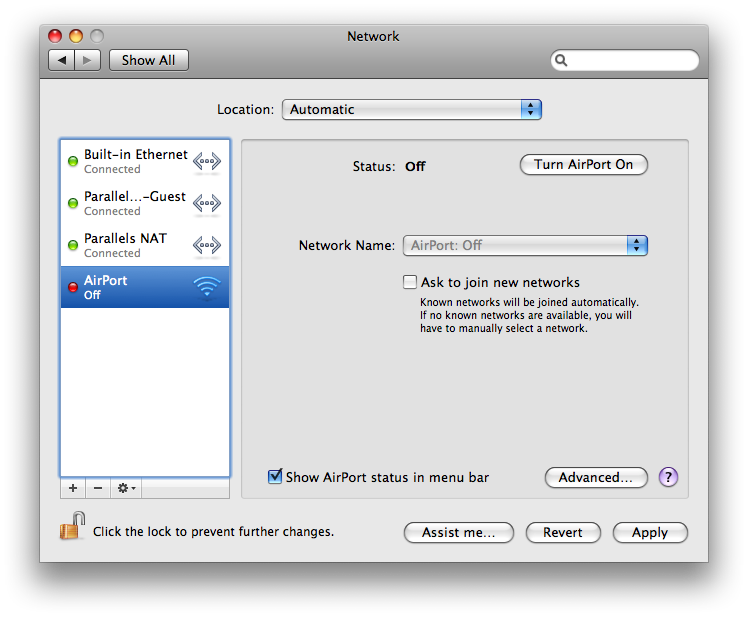Click the Show All button

tap(148, 60)
